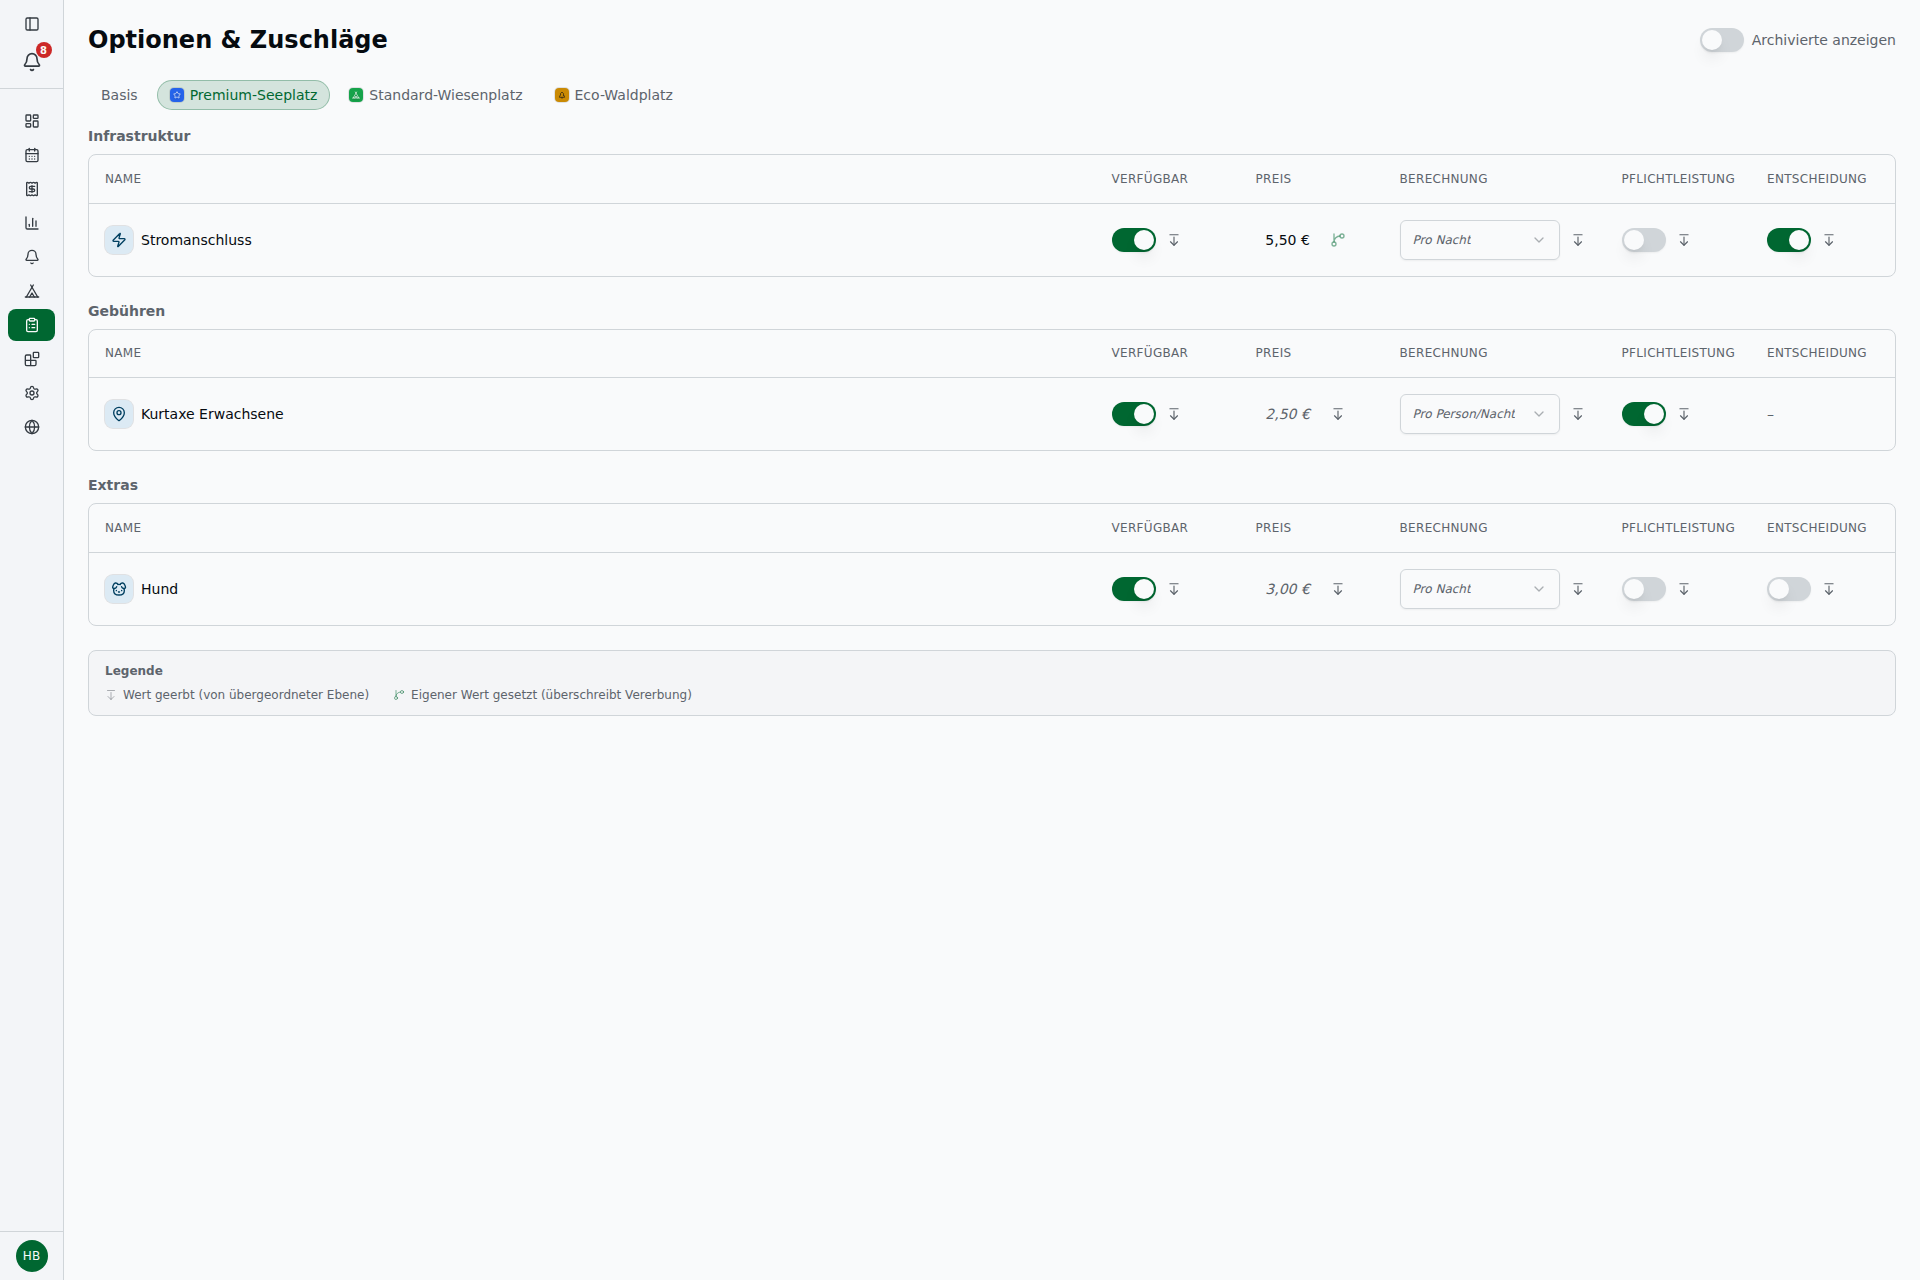Edit the Stromanschluss price 5,50 €

1287,240
